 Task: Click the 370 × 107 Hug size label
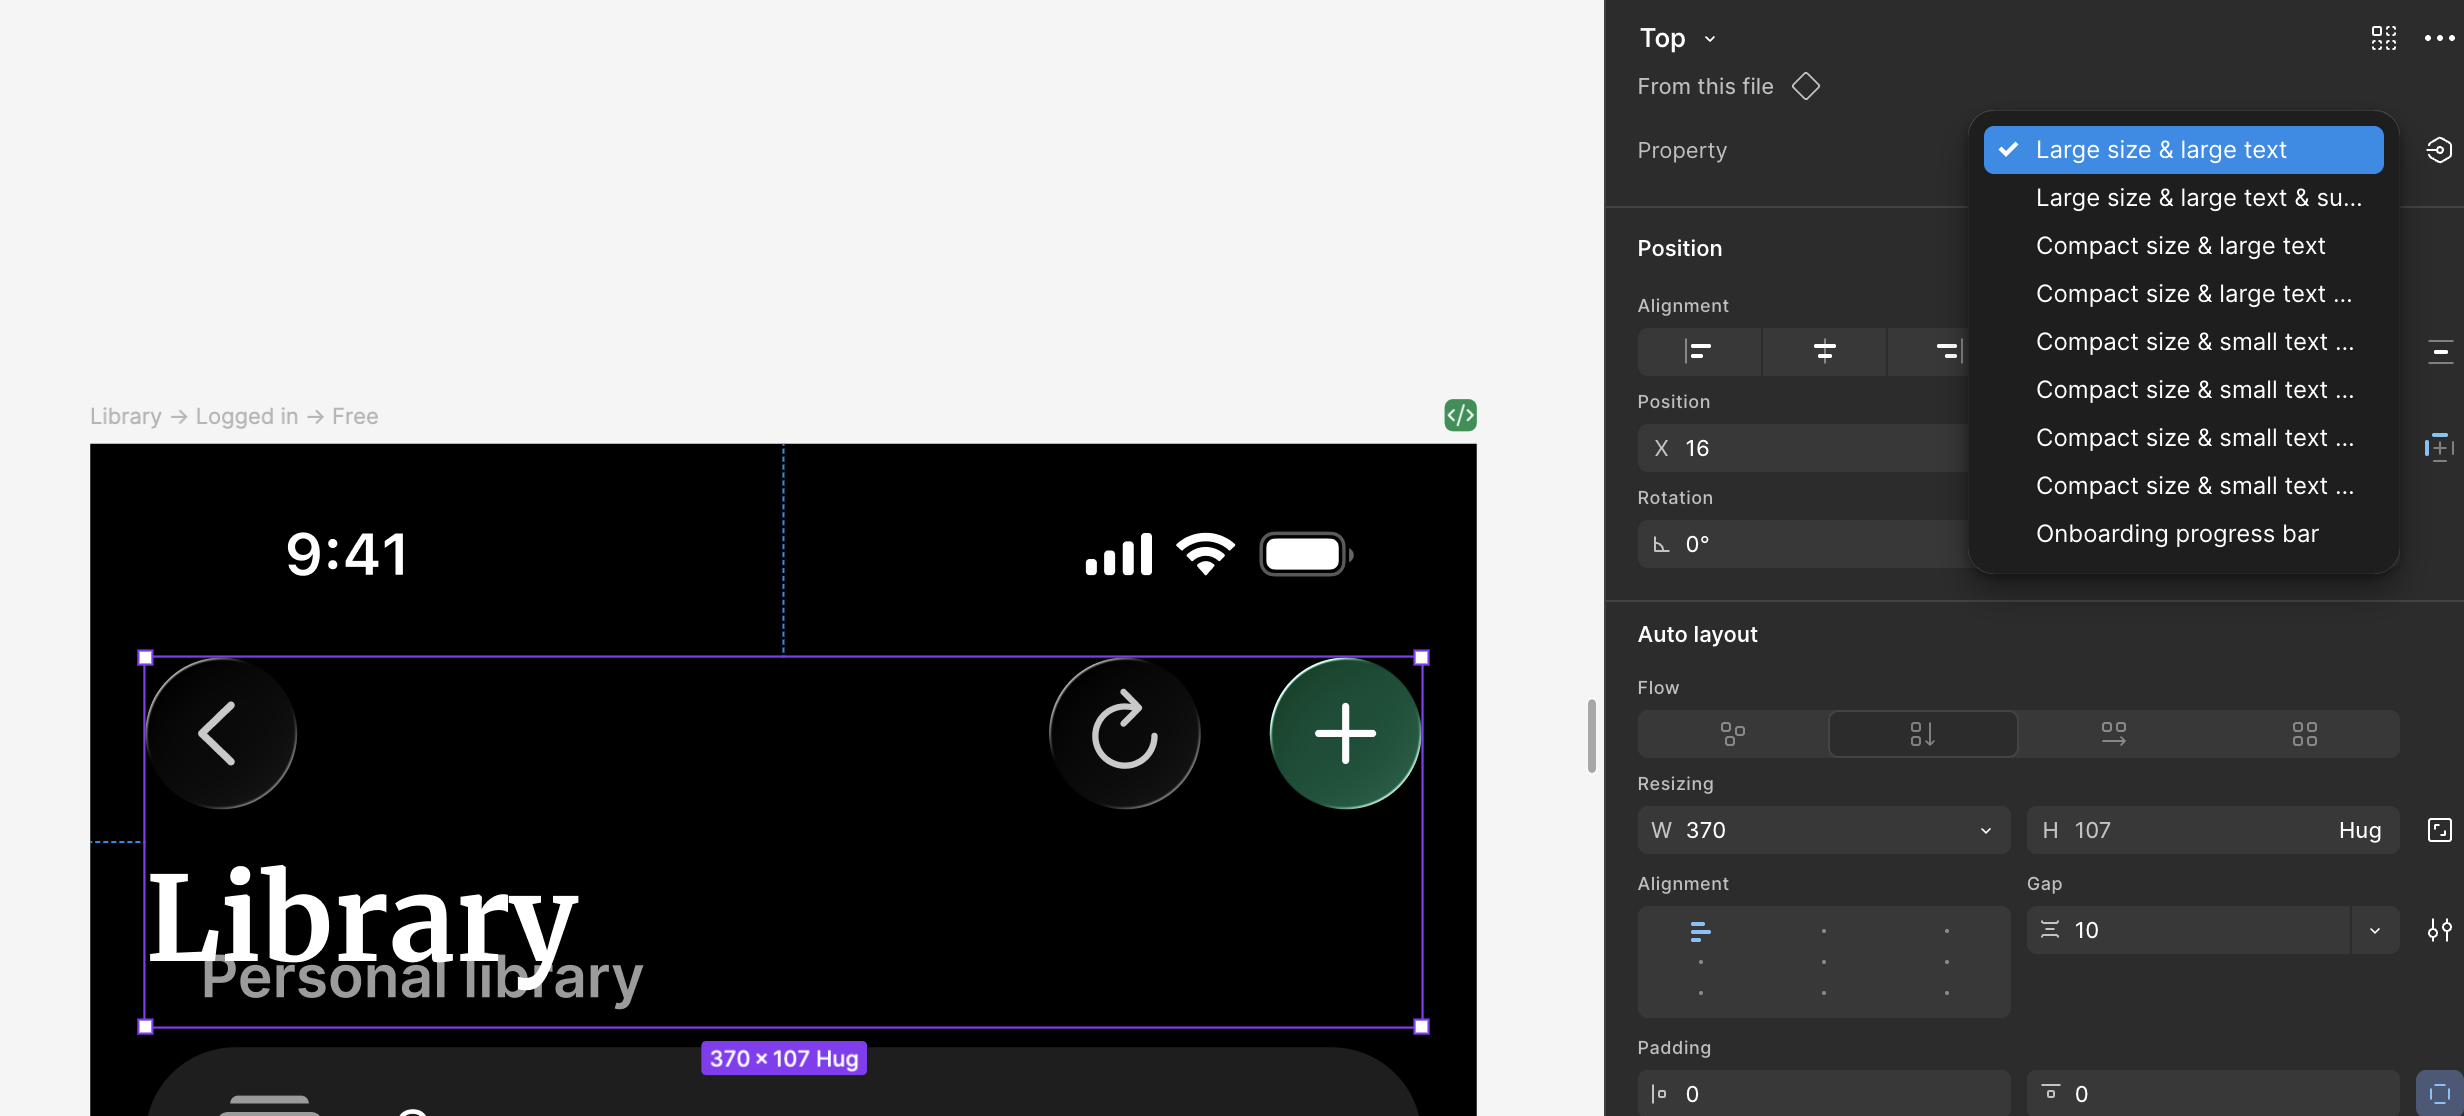click(784, 1058)
